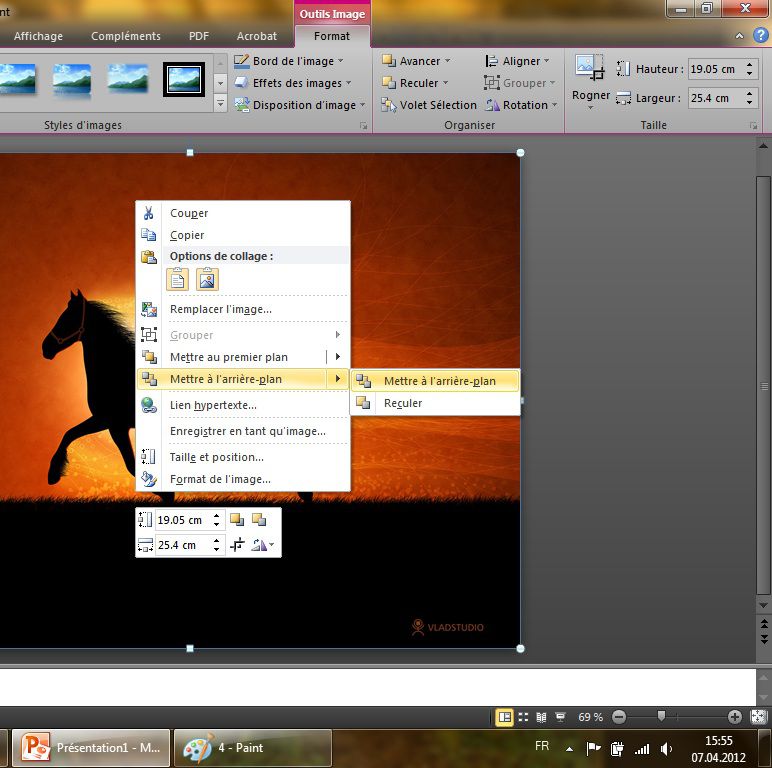Viewport: 772px width, 768px height.
Task: Click the Rogner crop tool icon
Action: pos(590,68)
